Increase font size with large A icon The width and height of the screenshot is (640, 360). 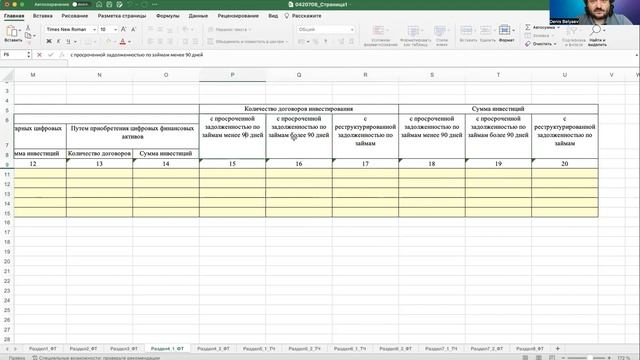click(x=123, y=29)
